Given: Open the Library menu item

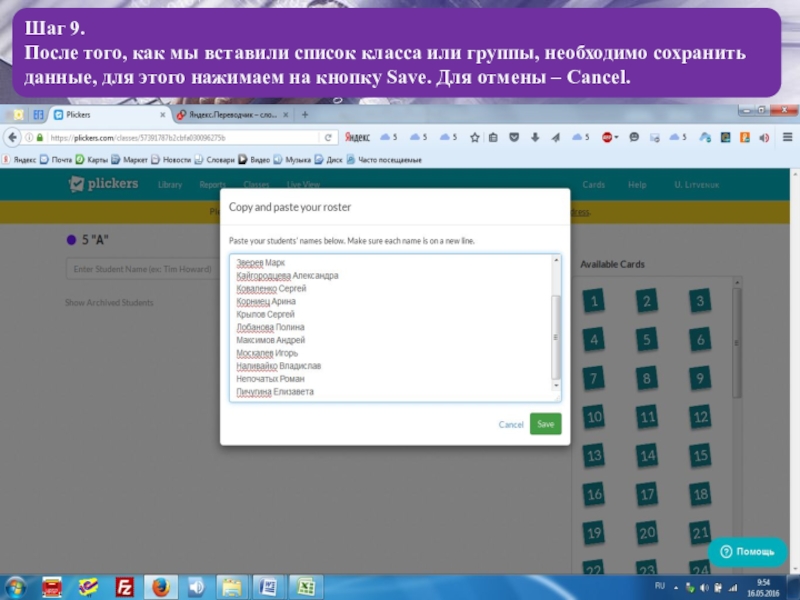Looking at the screenshot, I should 170,185.
